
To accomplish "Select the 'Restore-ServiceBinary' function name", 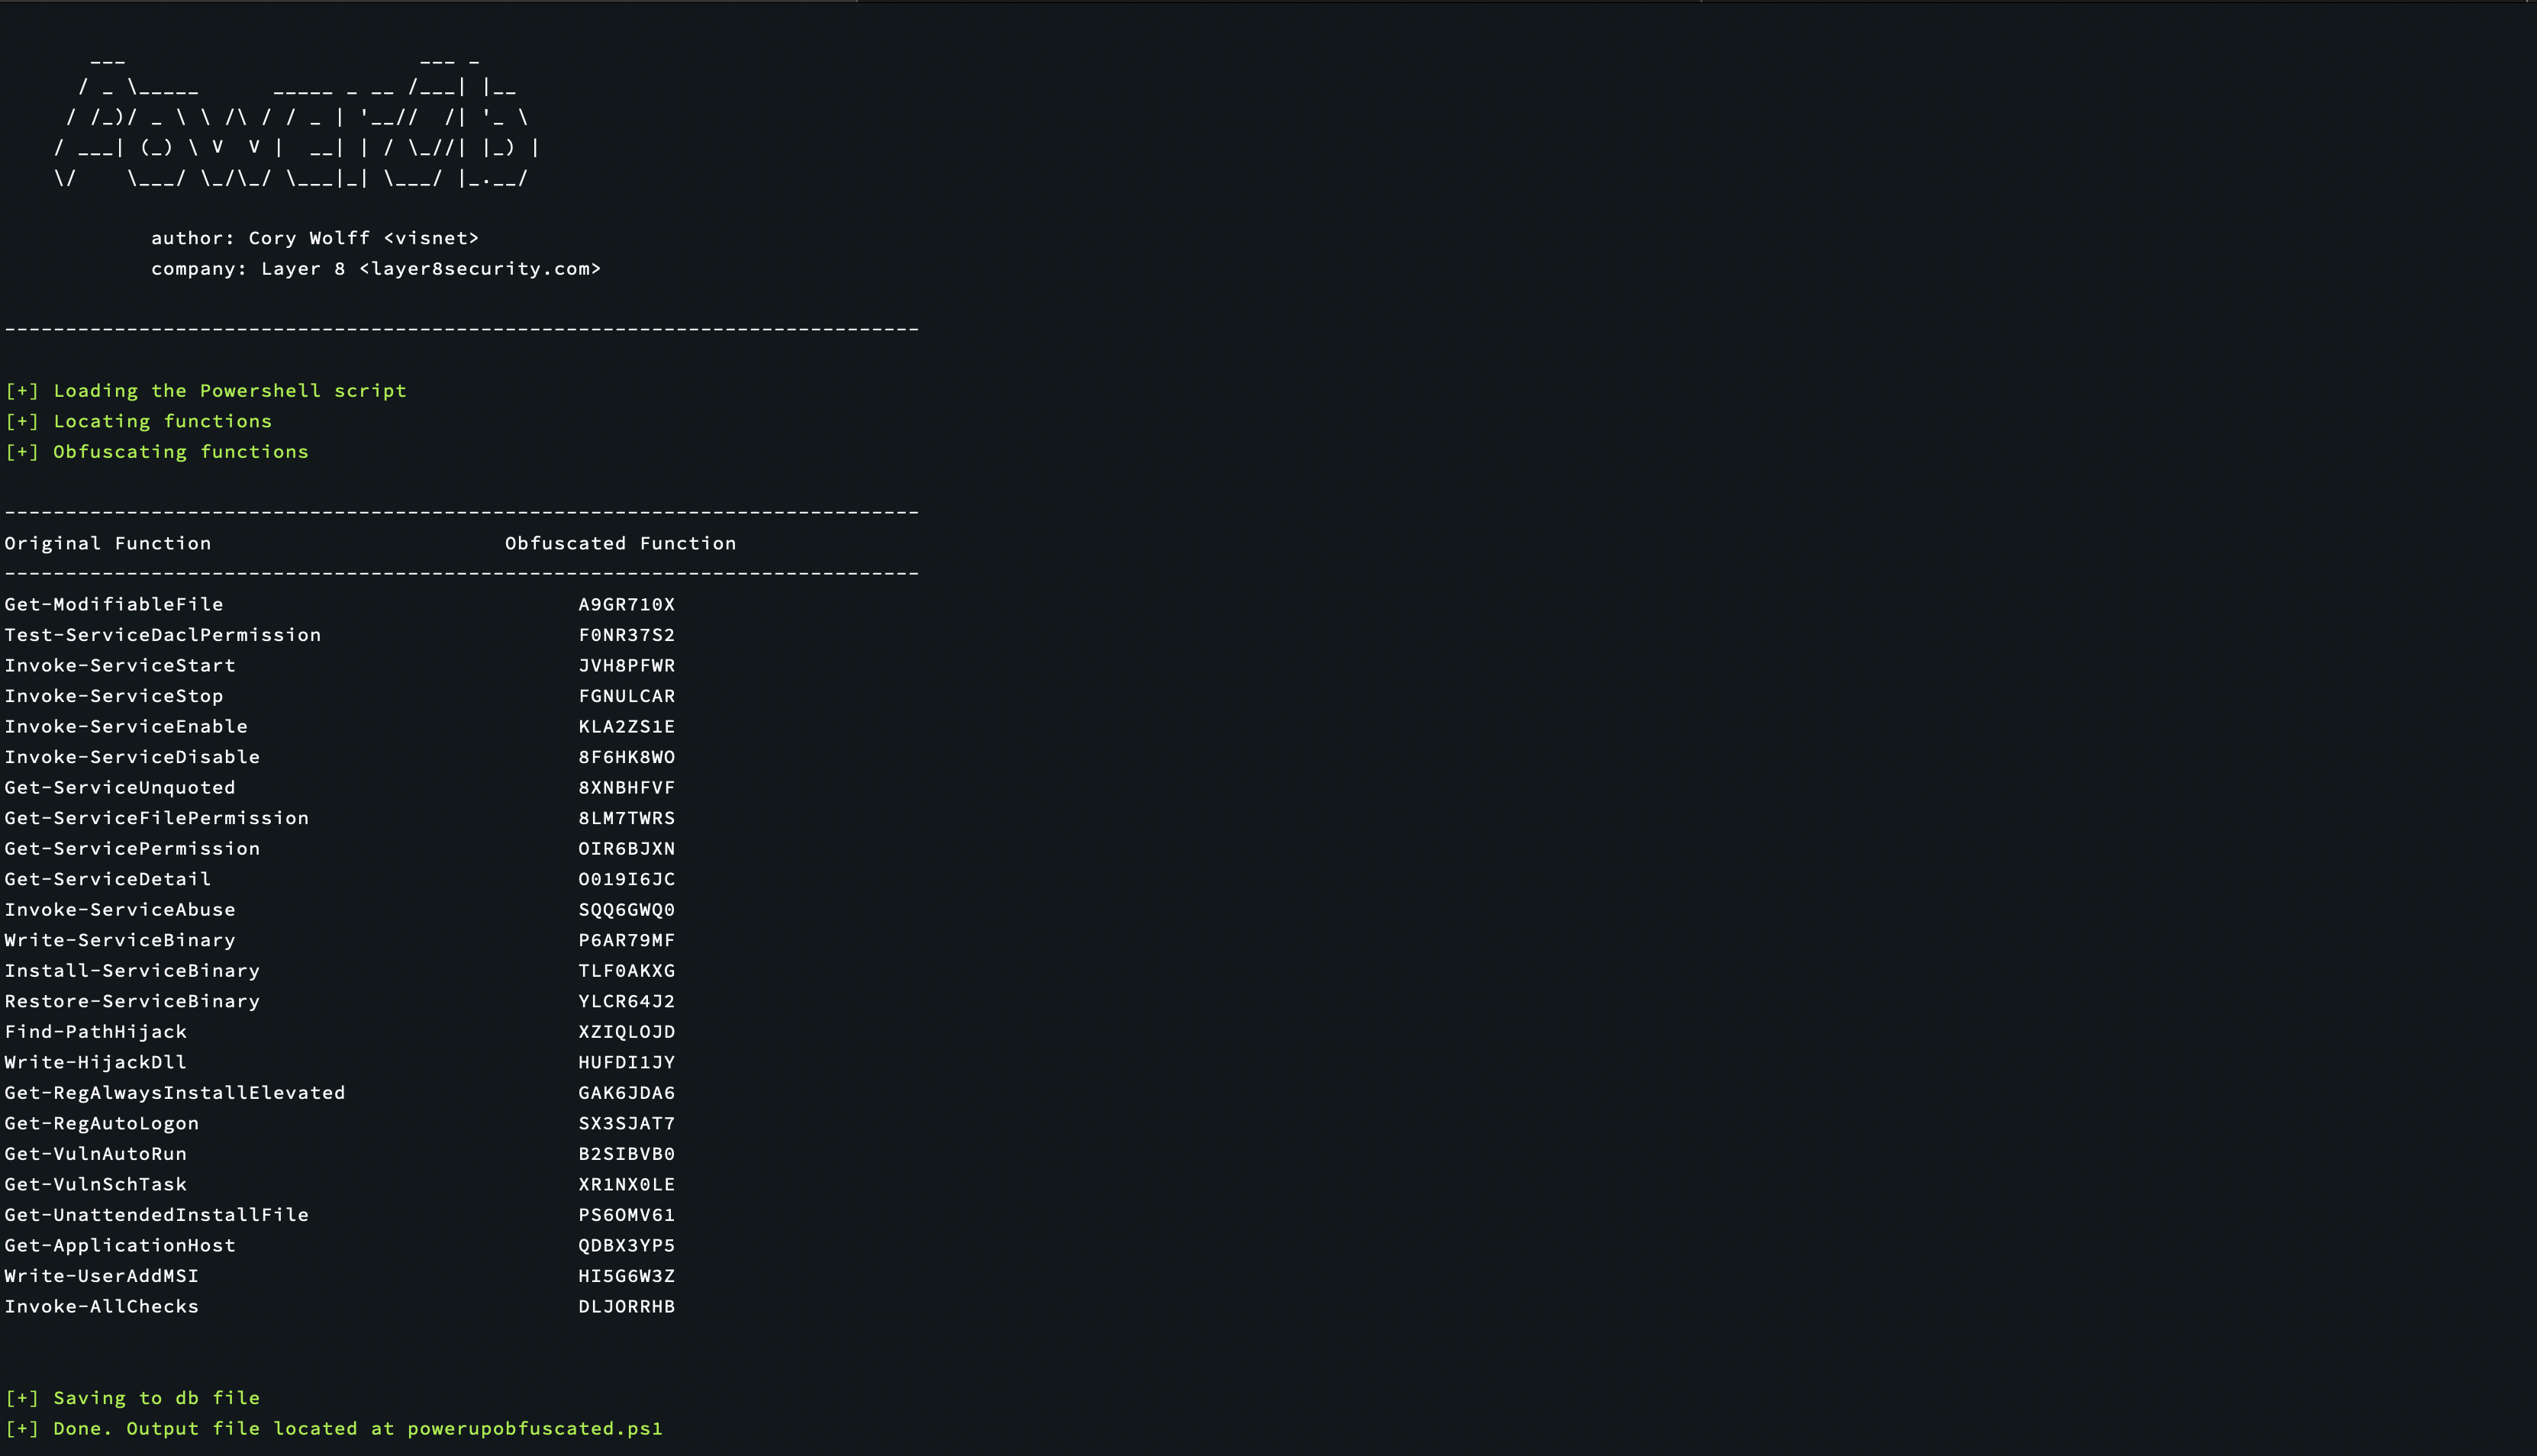I will pyautogui.click(x=132, y=1001).
